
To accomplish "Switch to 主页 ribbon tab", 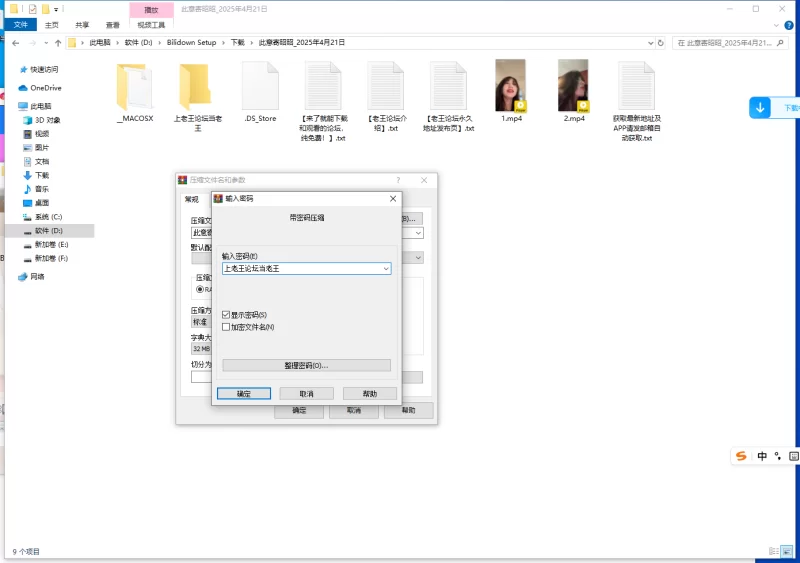I will tap(52, 25).
